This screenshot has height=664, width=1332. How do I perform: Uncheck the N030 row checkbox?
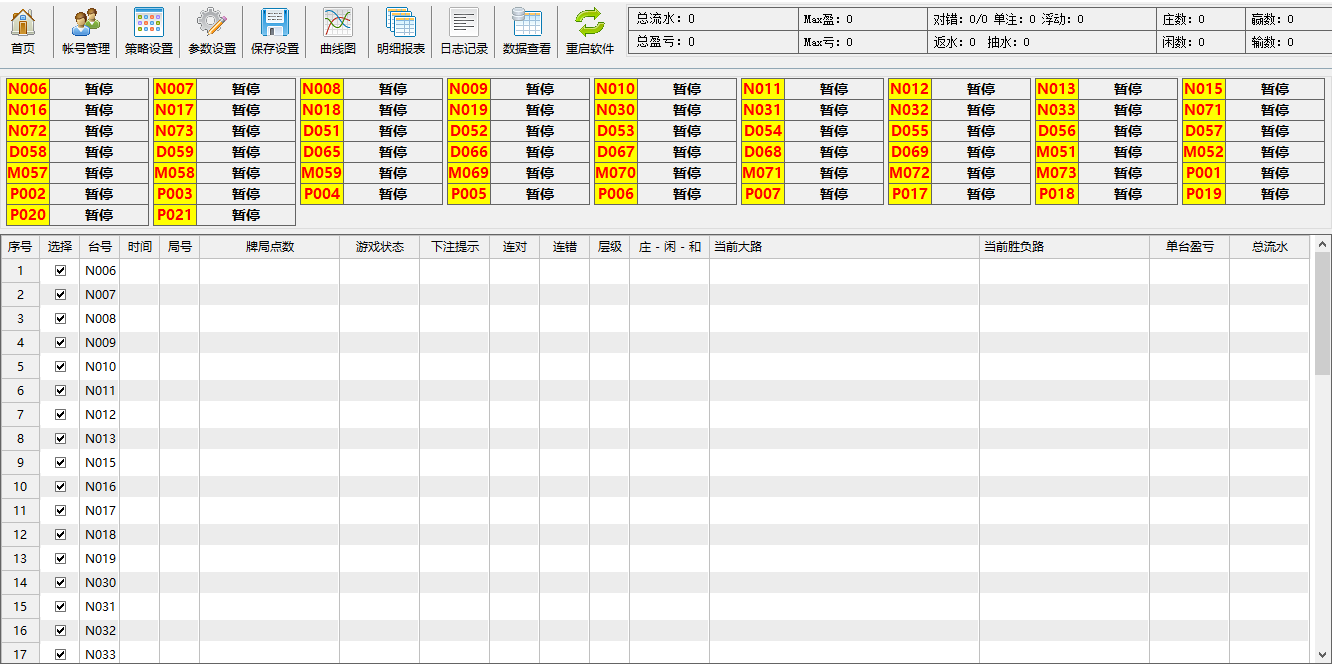click(x=60, y=583)
